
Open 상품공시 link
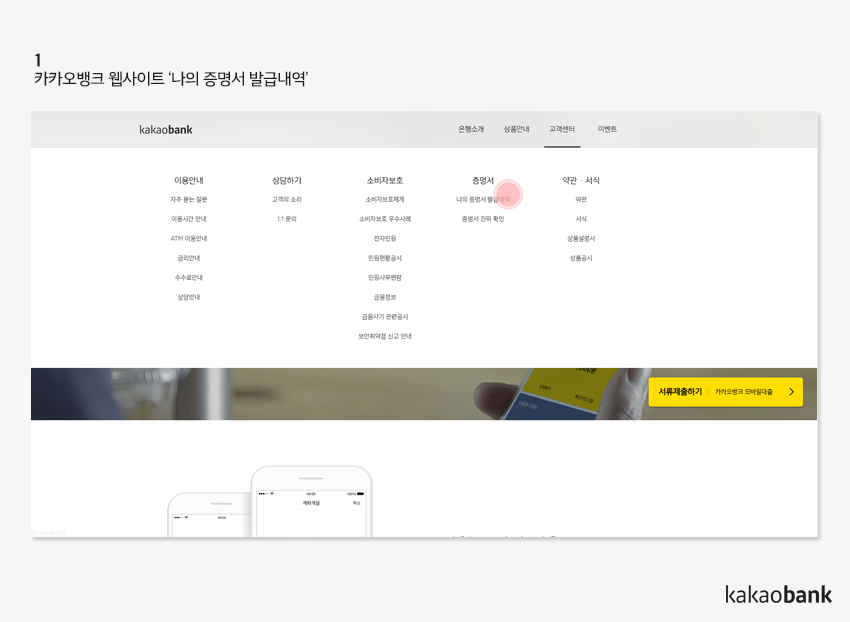581,258
